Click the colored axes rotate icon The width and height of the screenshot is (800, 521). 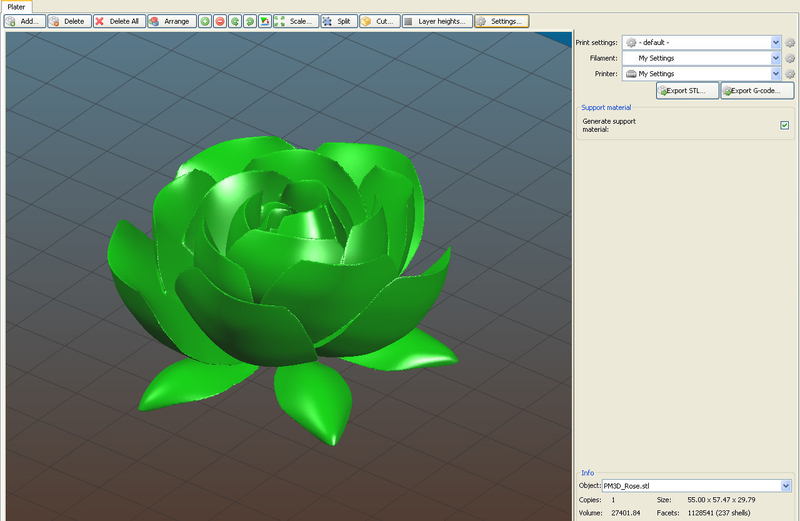point(265,21)
